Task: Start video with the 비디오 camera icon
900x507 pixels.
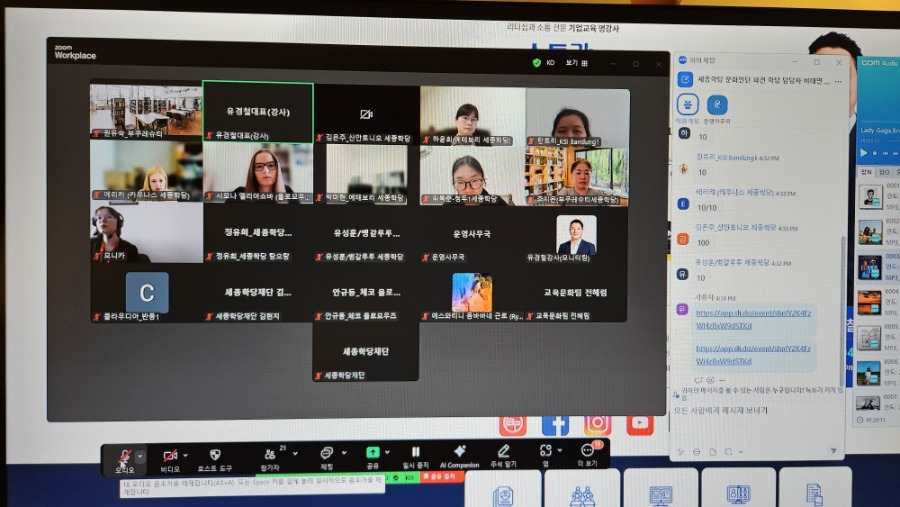Action: pyautogui.click(x=170, y=456)
